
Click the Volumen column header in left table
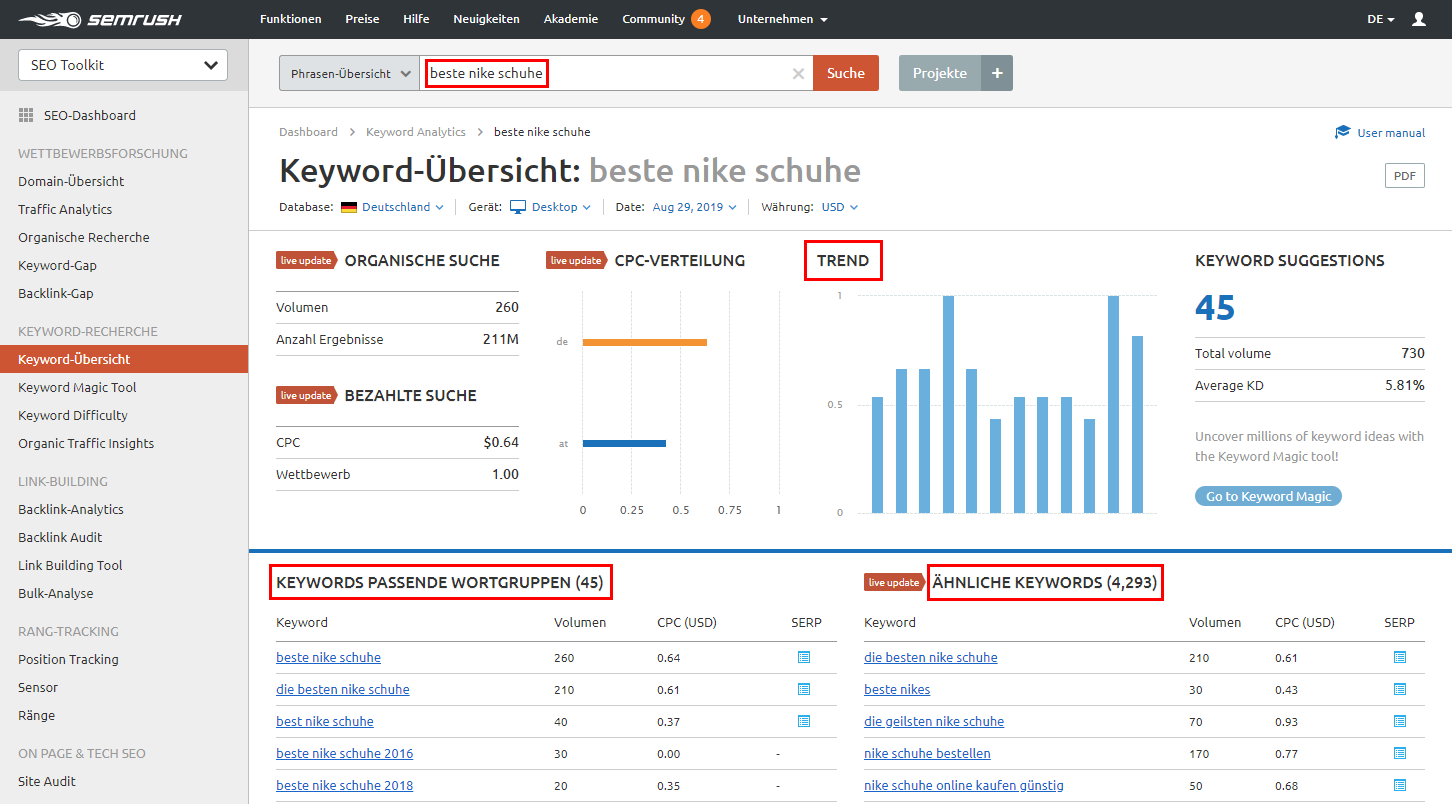tap(580, 622)
